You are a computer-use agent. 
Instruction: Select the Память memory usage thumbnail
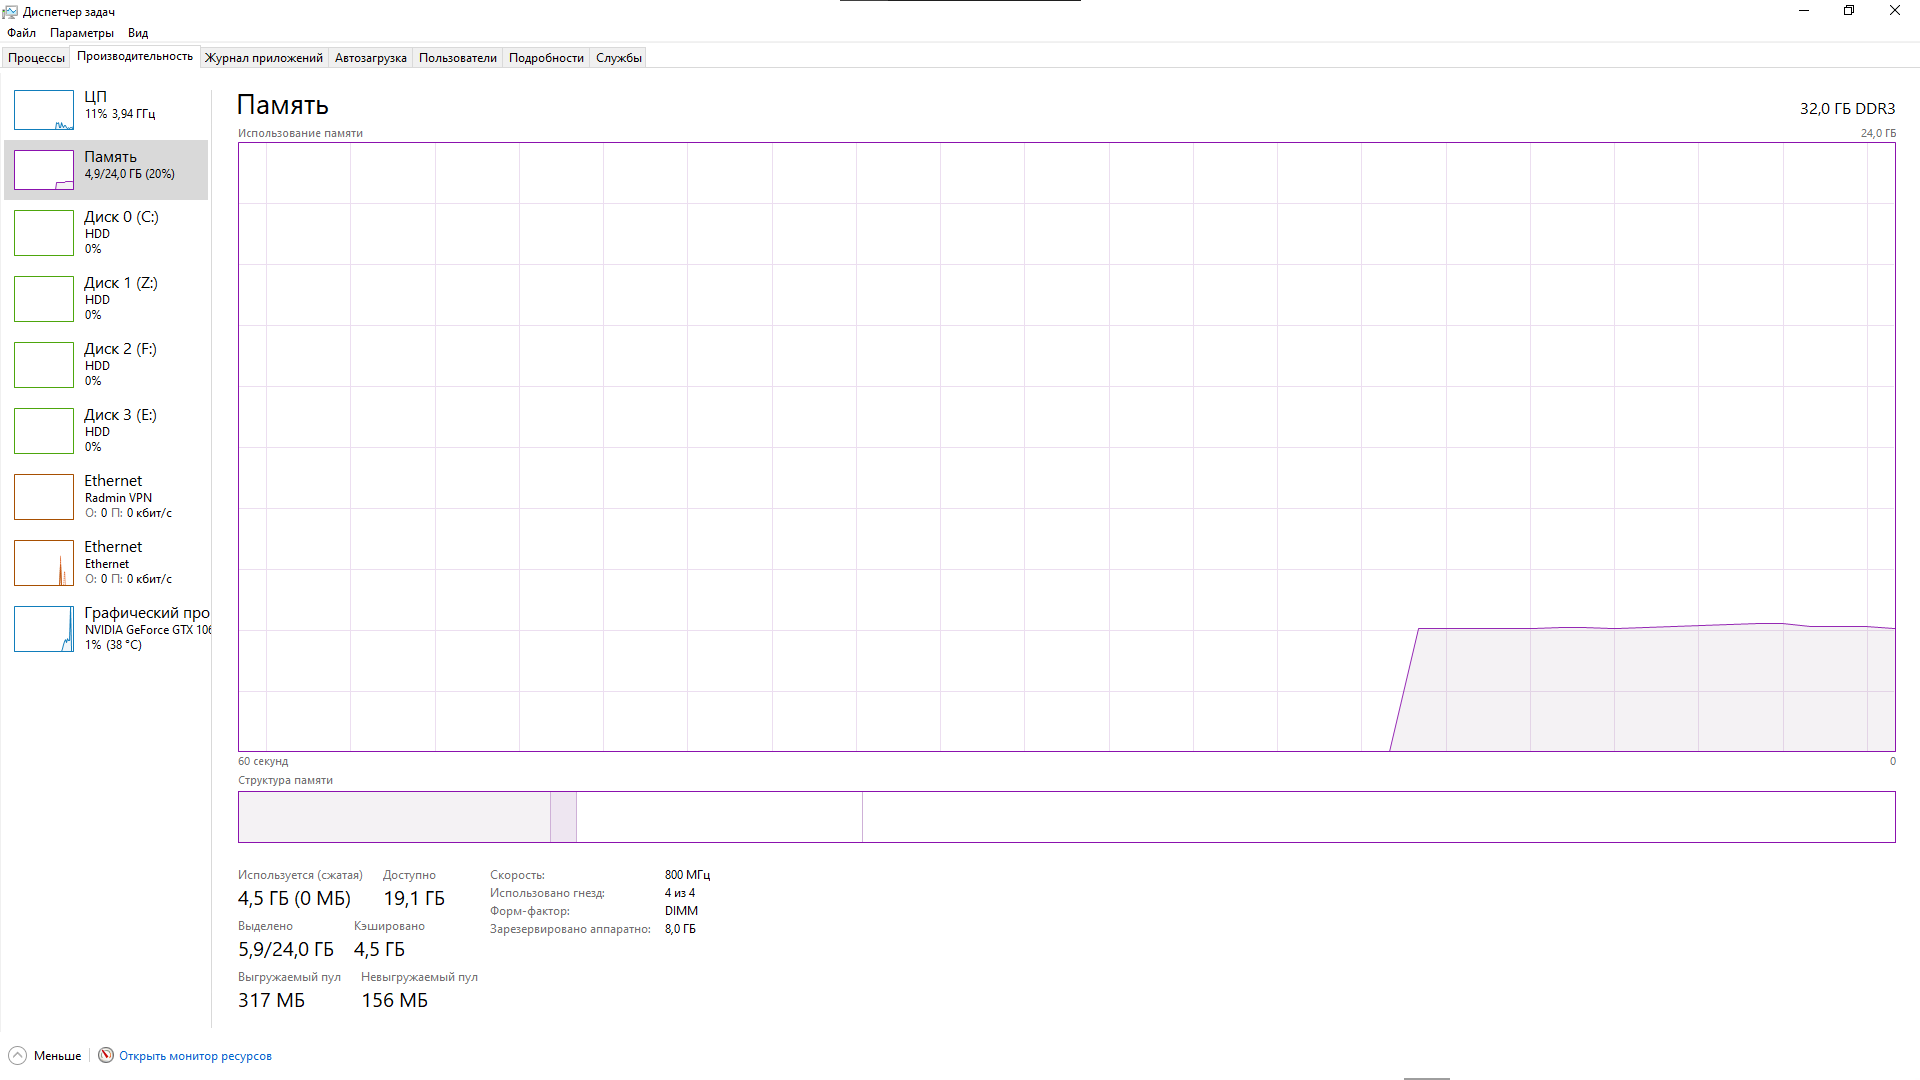pos(44,170)
